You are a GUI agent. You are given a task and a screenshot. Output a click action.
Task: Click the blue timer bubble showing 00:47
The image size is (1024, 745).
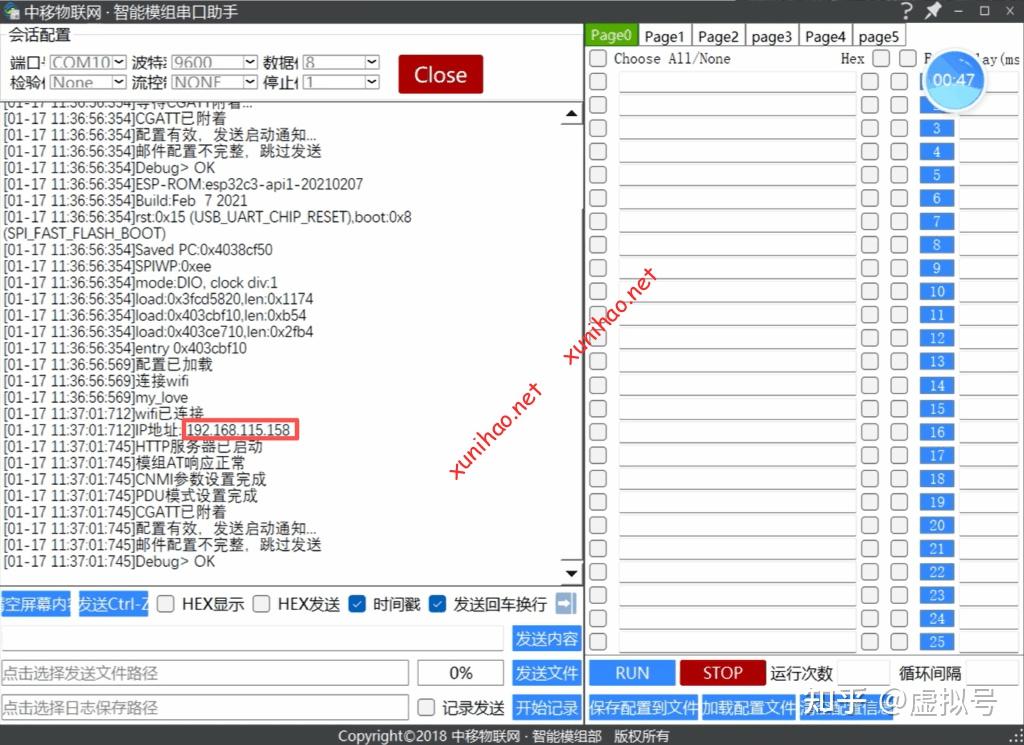click(953, 79)
